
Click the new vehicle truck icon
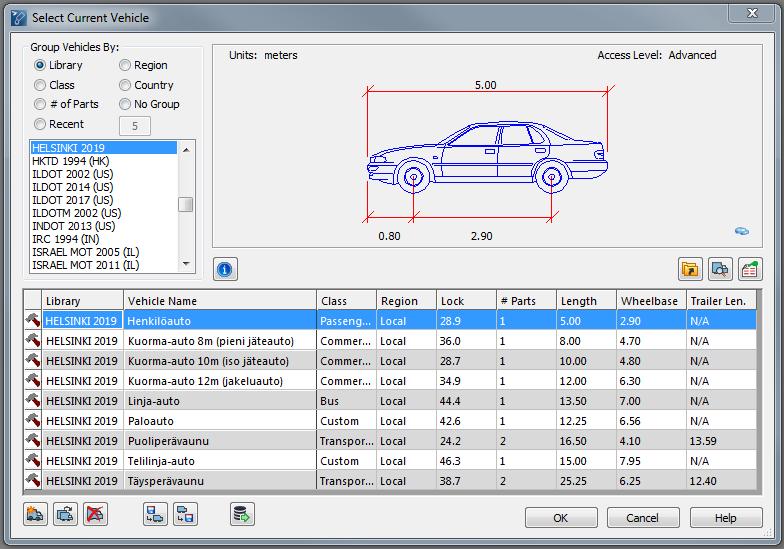click(x=36, y=514)
